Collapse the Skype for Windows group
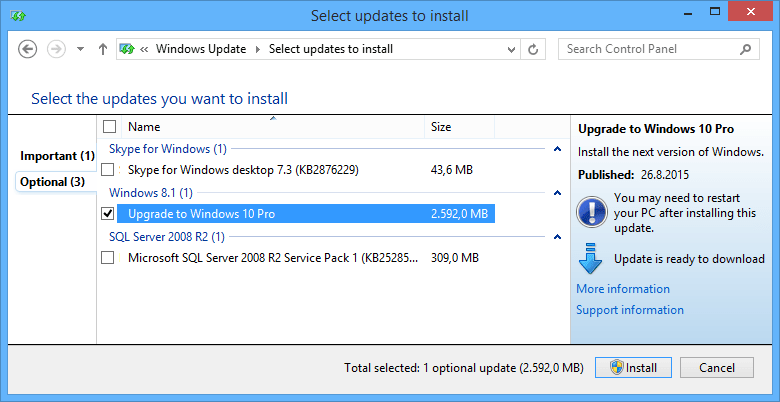The width and height of the screenshot is (780, 402). (x=558, y=149)
